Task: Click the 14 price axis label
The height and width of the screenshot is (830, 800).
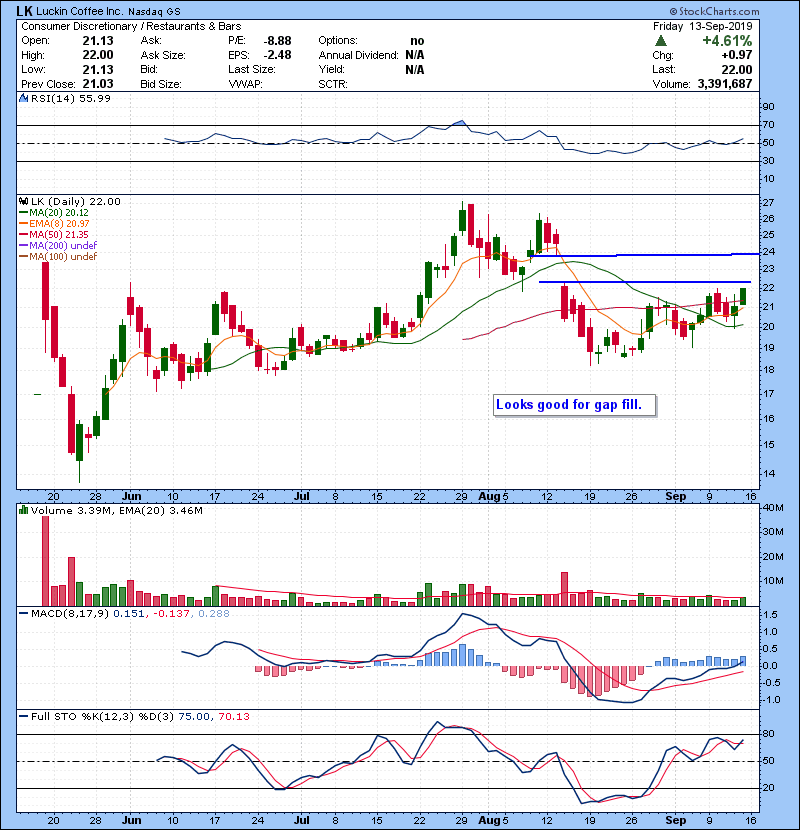Action: 768,474
